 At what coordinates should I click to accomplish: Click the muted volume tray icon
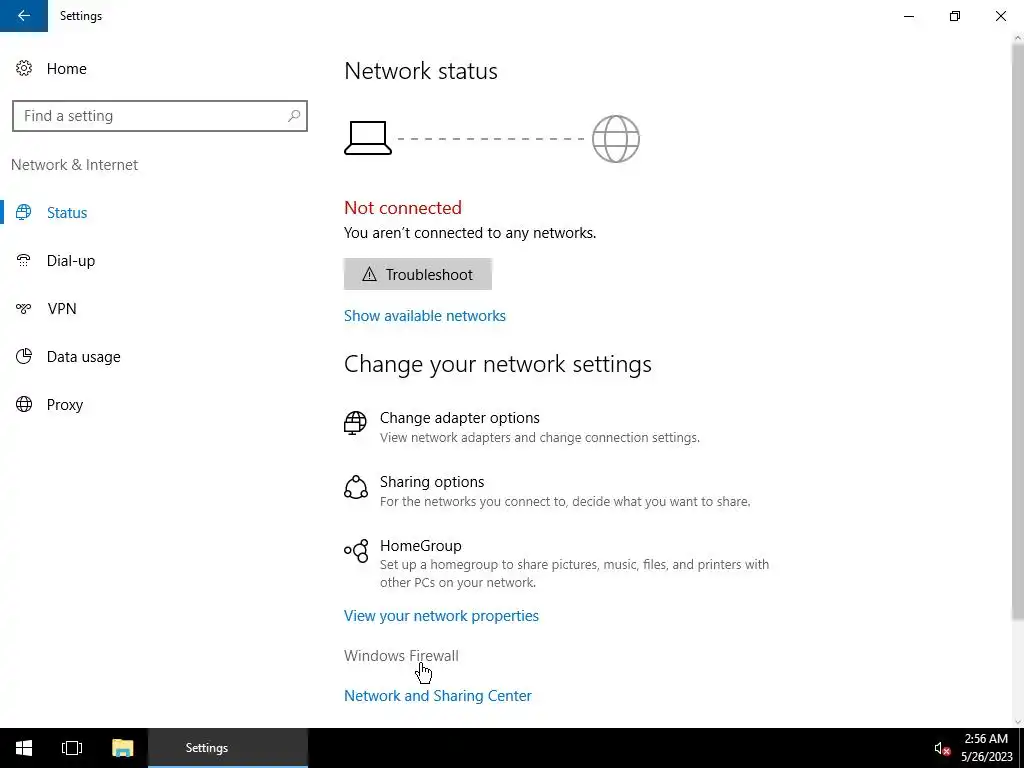pyautogui.click(x=941, y=748)
